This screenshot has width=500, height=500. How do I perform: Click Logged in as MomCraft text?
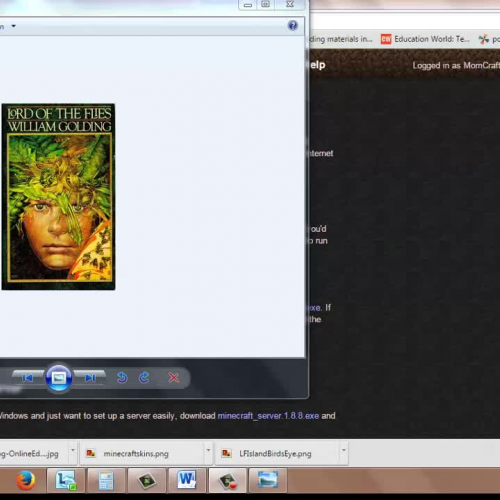tap(456, 65)
